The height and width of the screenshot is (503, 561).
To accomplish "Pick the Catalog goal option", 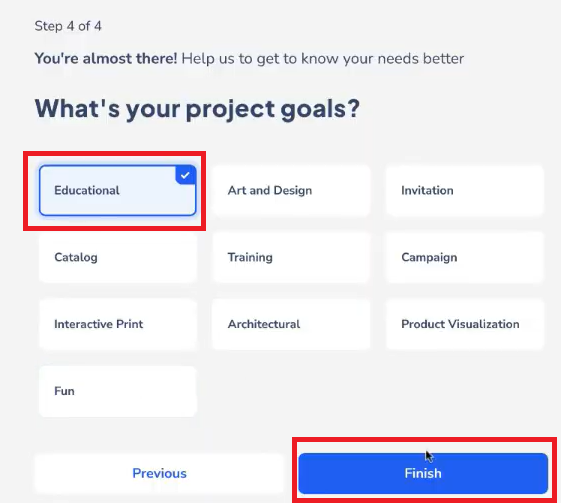I will point(118,257).
